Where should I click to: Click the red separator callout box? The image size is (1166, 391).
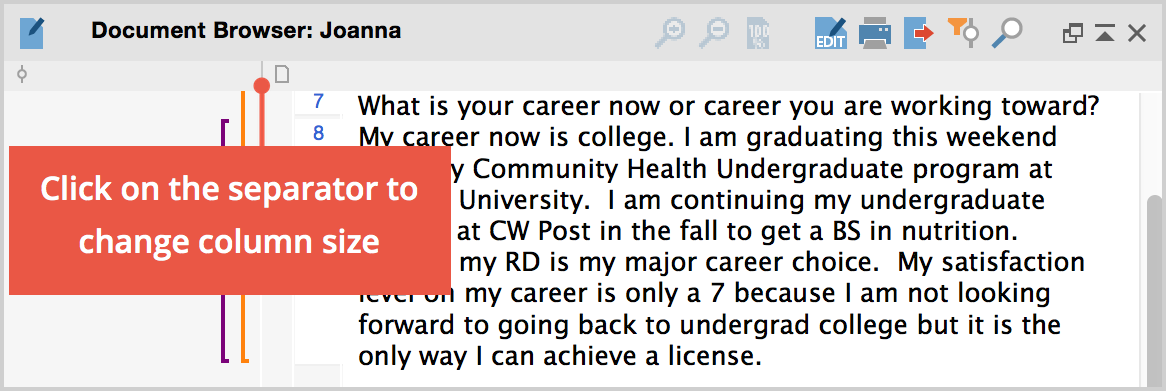click(230, 220)
